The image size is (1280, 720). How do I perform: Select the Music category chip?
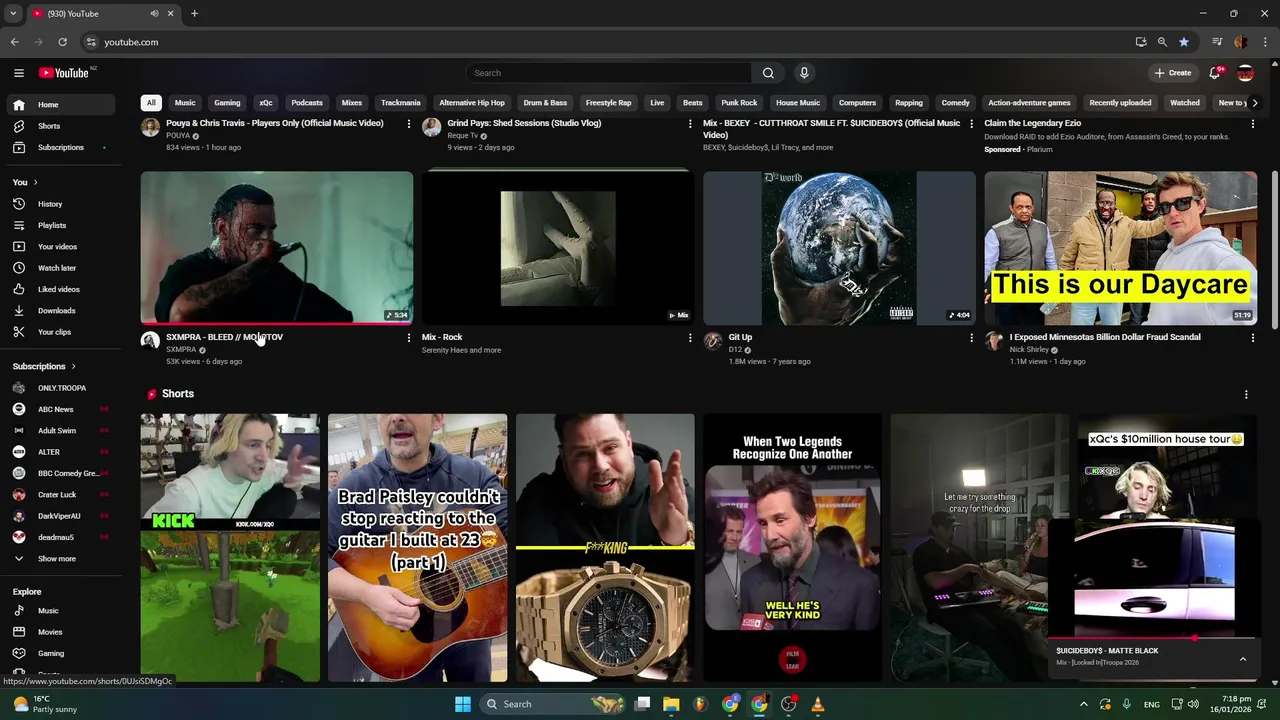185,103
